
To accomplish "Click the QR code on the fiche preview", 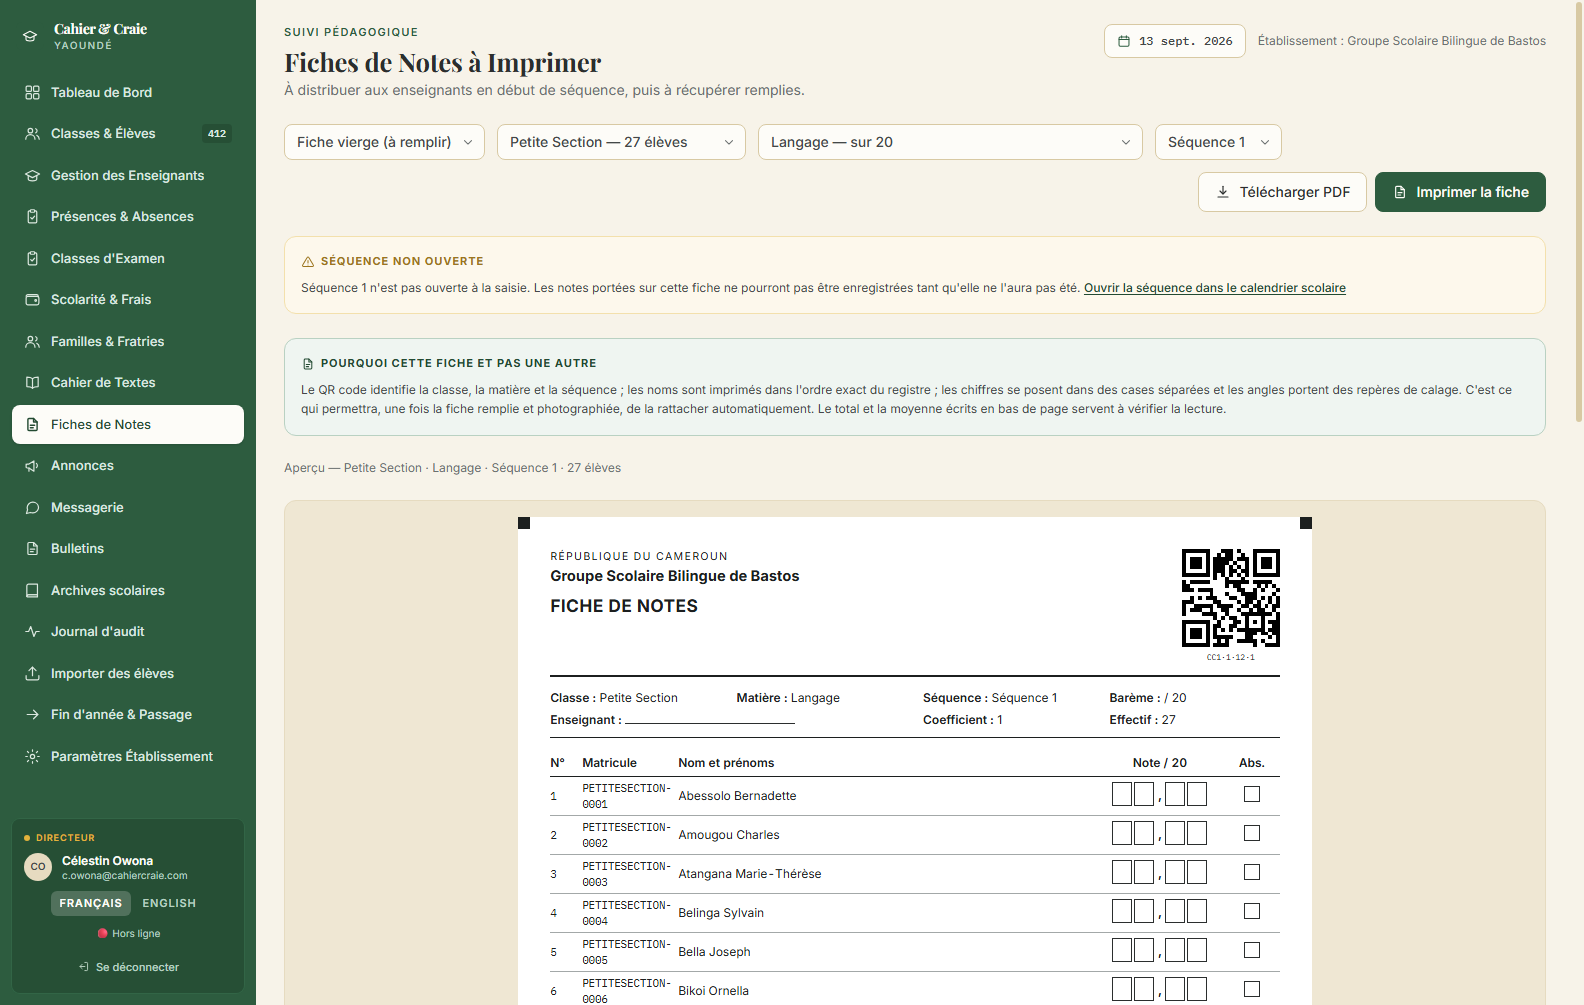I will point(1230,598).
